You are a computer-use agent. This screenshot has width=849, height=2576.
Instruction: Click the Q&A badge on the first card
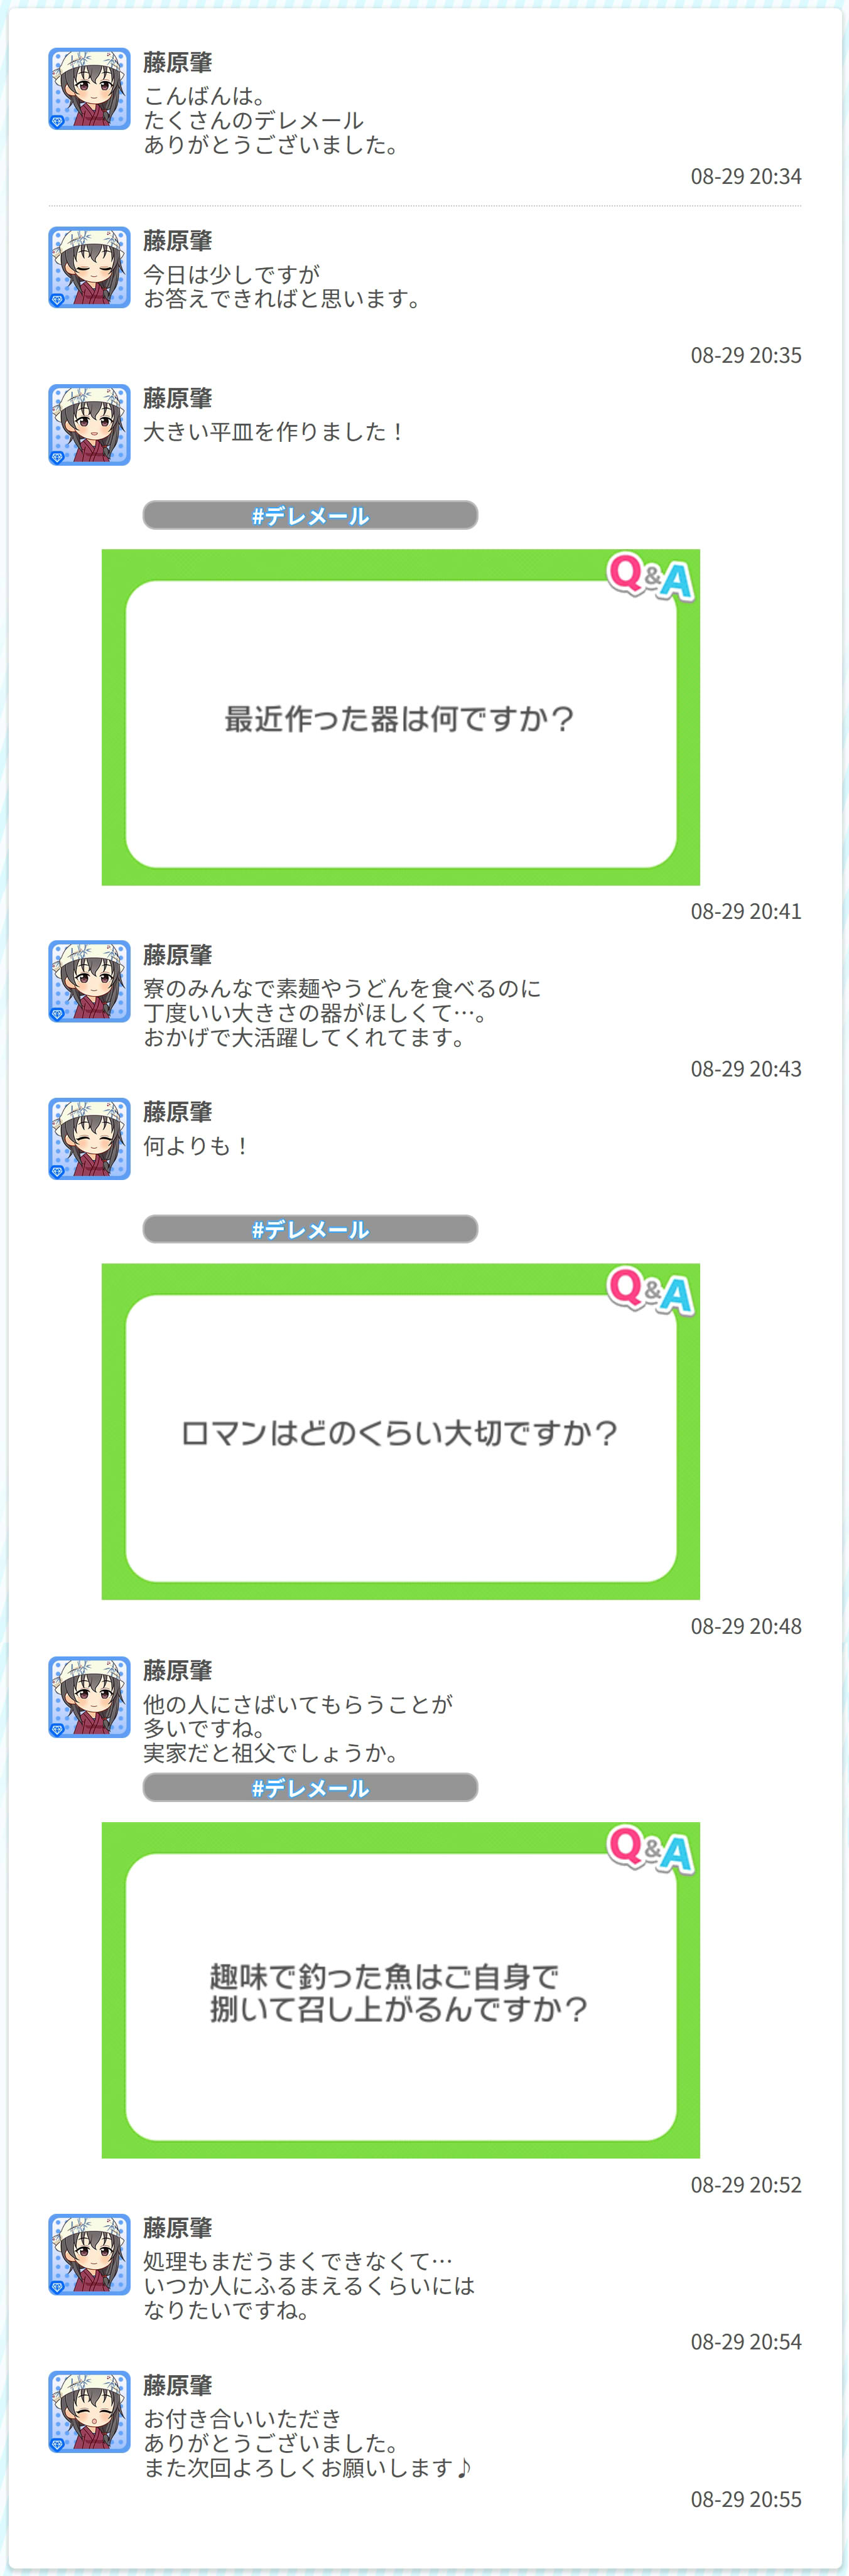click(651, 576)
